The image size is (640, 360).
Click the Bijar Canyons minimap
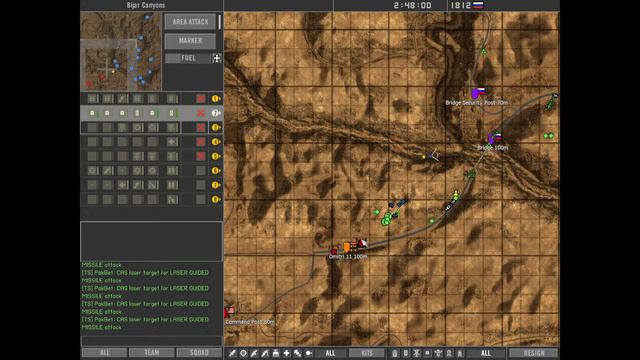tap(121, 51)
